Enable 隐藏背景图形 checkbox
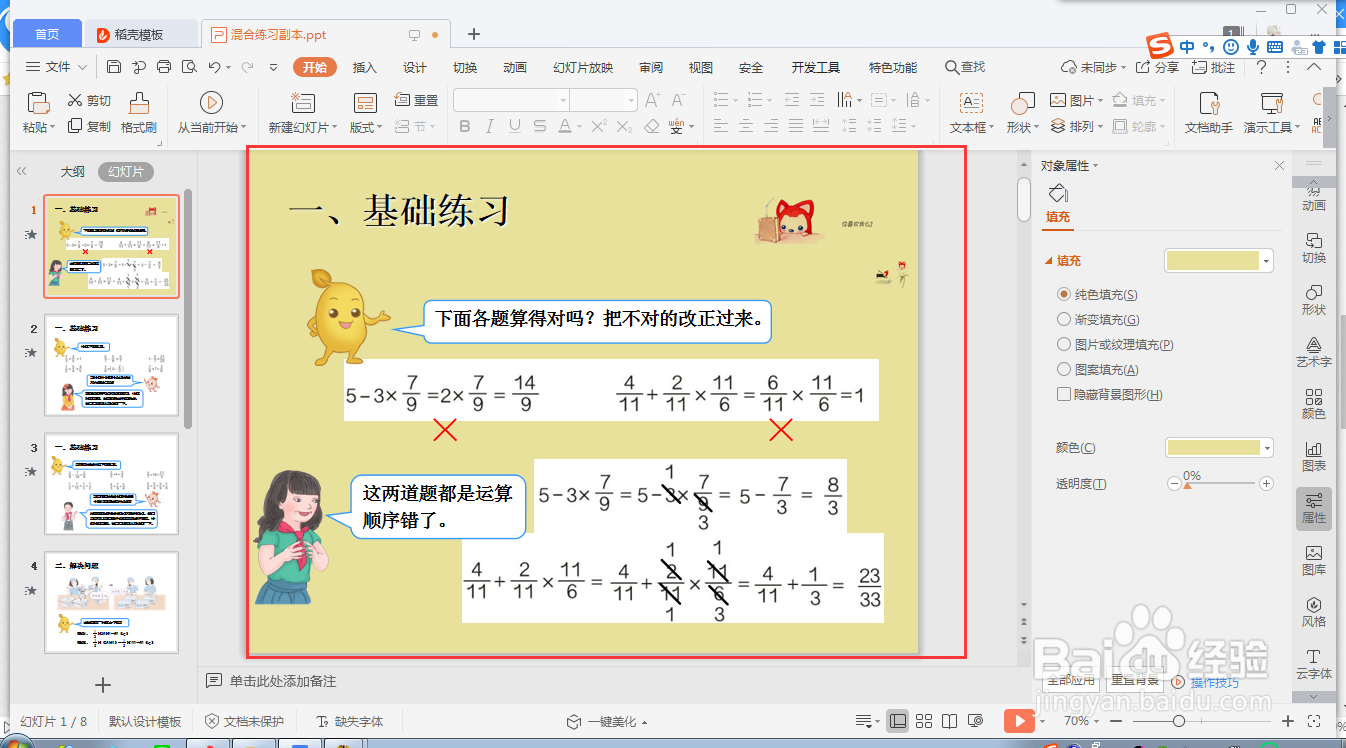This screenshot has width=1346, height=748. pyautogui.click(x=1064, y=393)
